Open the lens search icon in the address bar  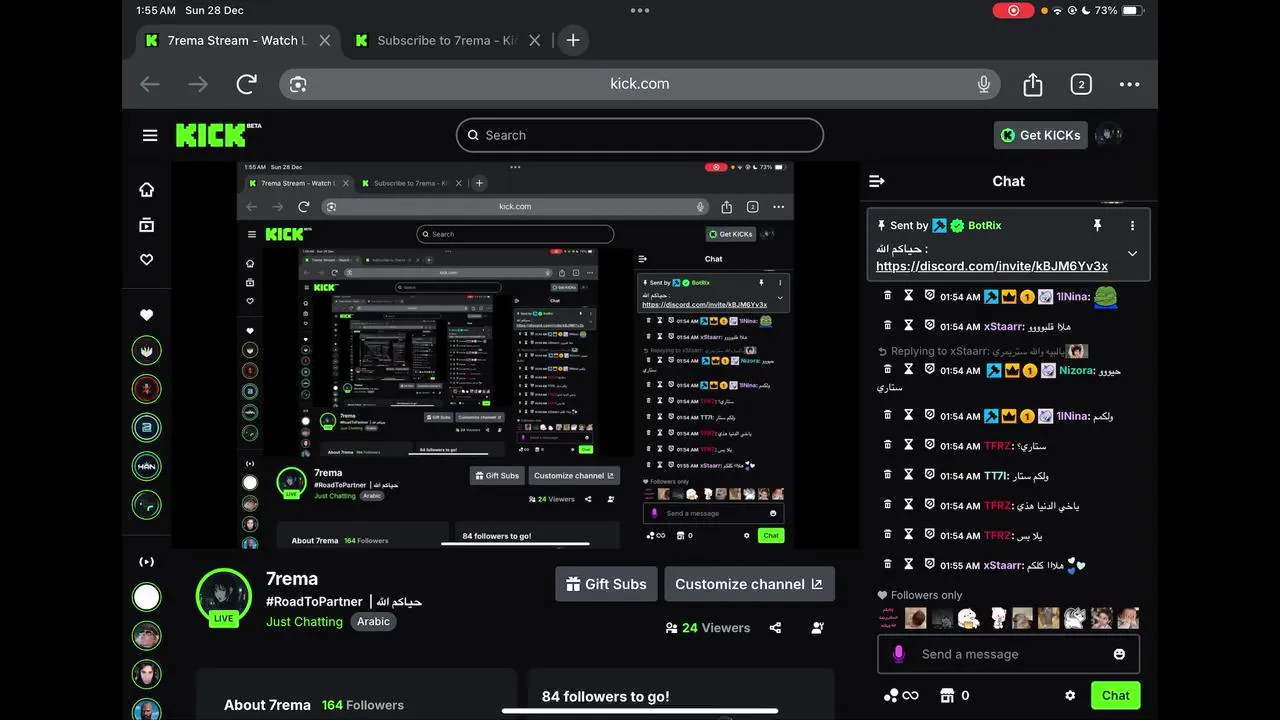click(298, 84)
